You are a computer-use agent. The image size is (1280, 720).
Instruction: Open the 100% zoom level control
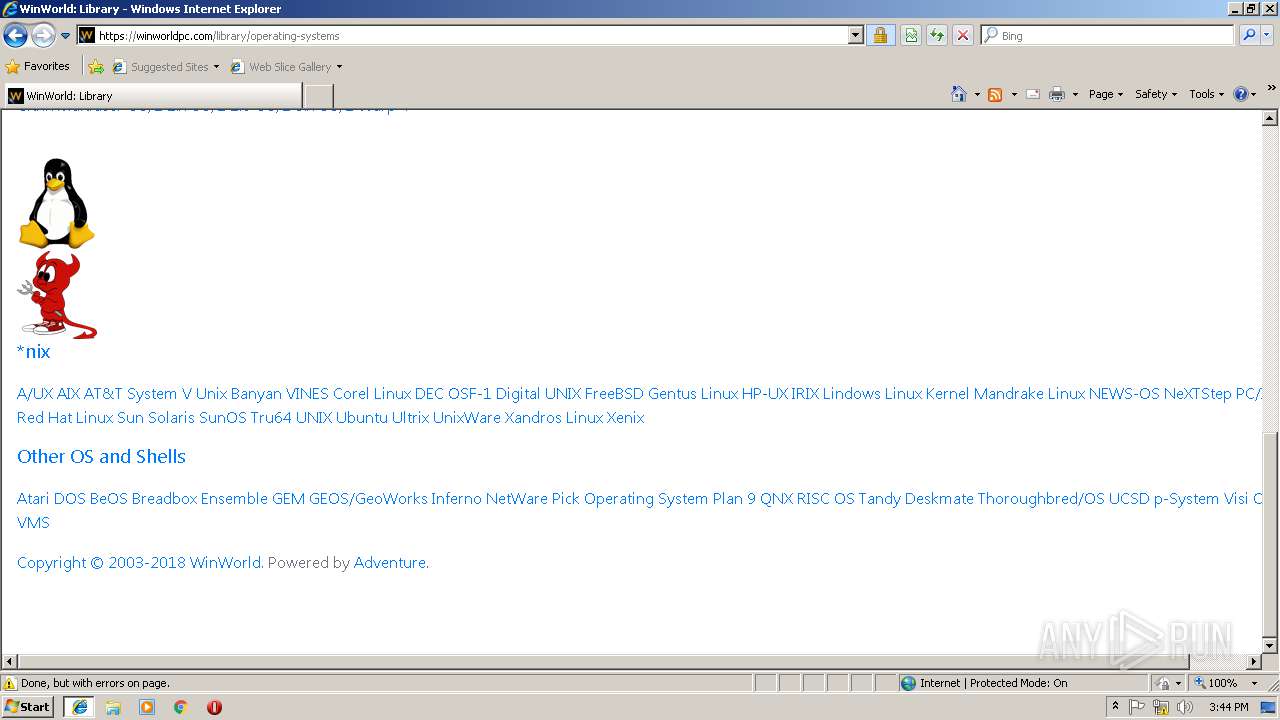click(1225, 683)
